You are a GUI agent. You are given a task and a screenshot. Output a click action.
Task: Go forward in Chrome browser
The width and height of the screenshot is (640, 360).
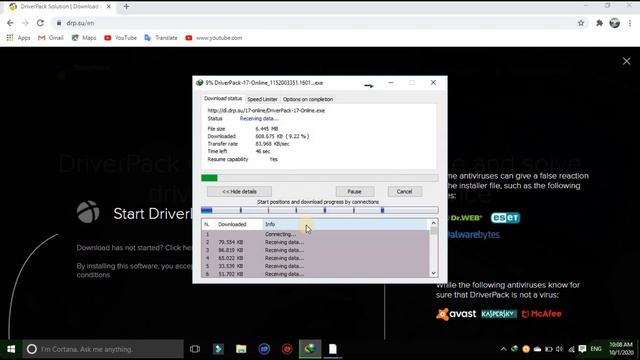(25, 23)
